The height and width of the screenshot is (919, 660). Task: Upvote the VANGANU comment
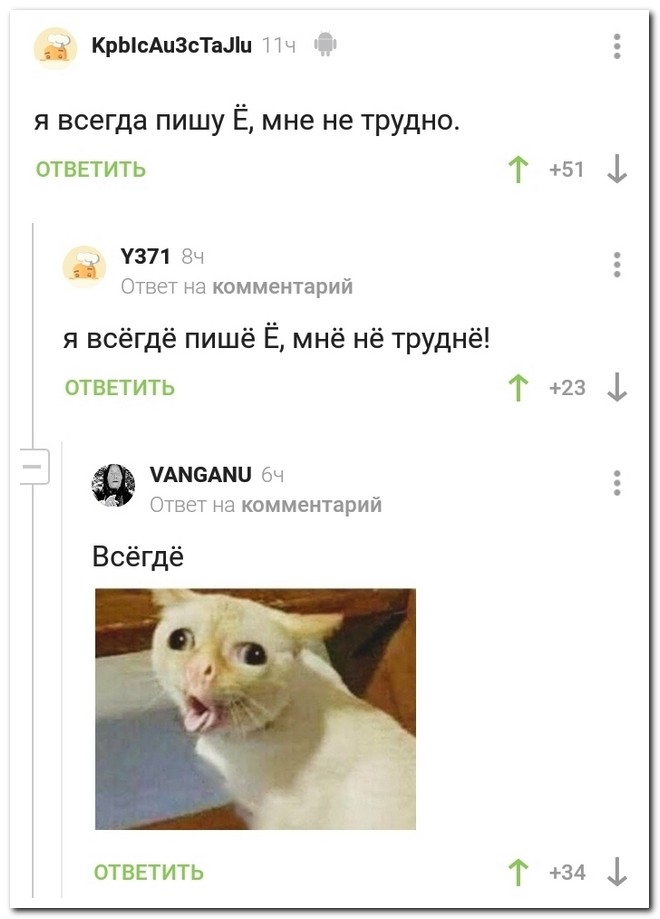click(x=518, y=872)
